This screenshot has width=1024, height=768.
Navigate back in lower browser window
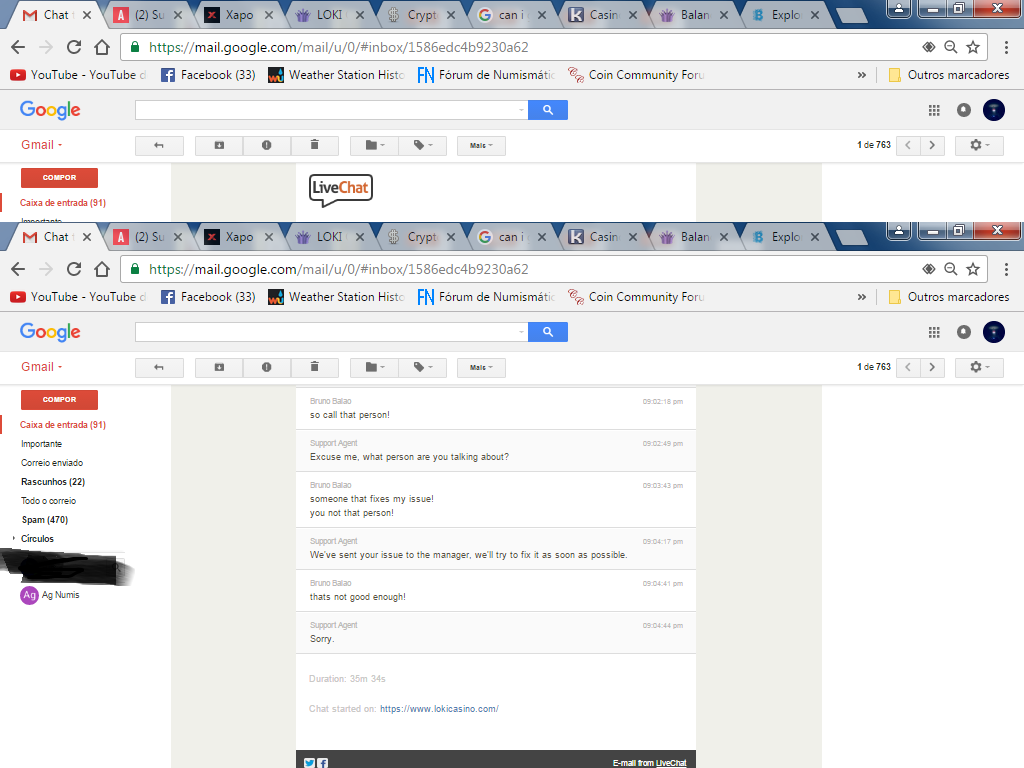point(18,269)
